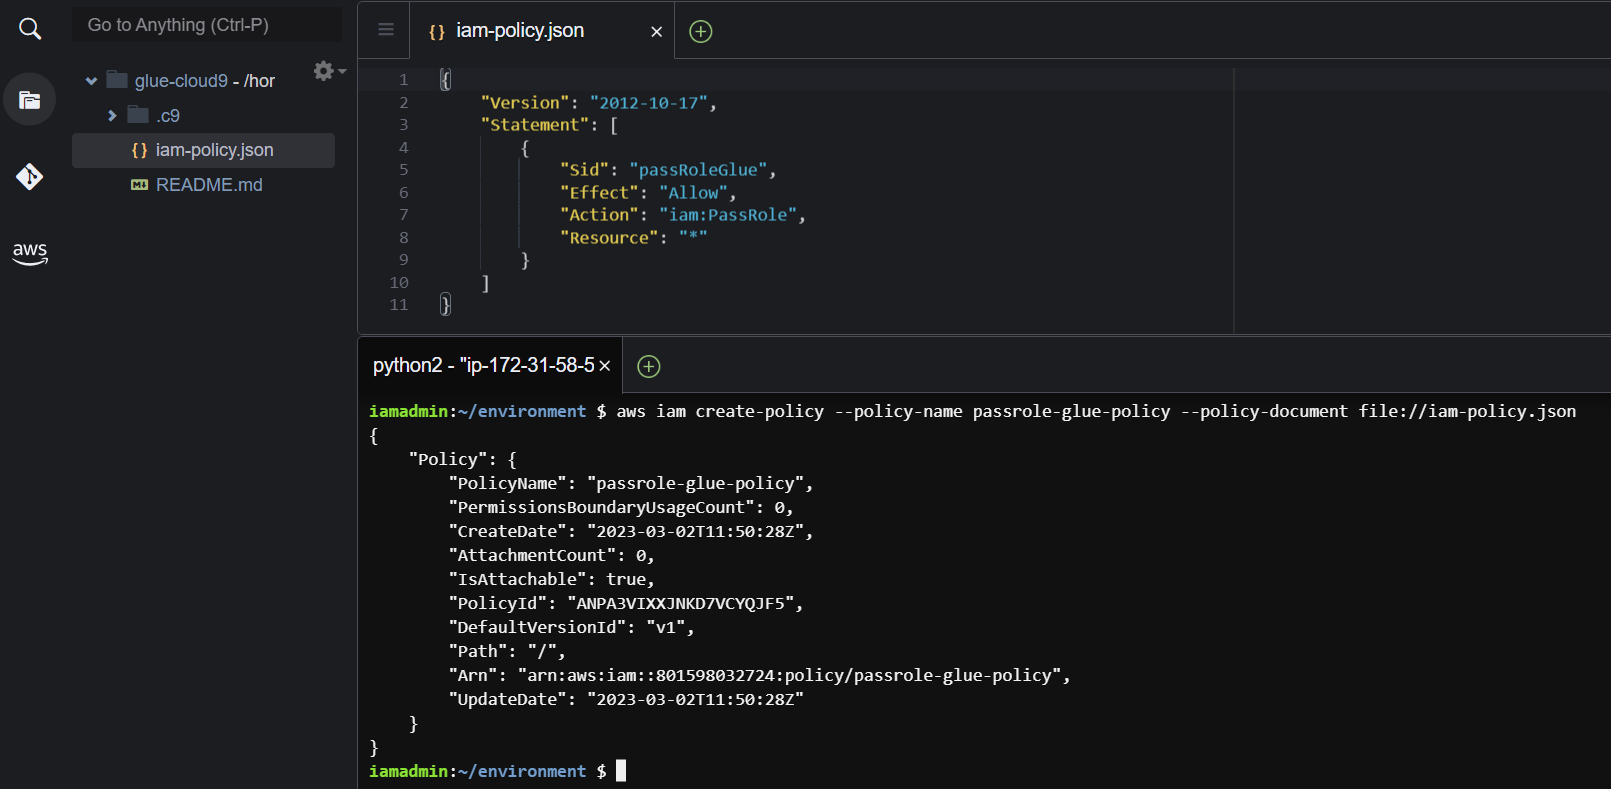Click the "CreateDate" output line
Screen dimensions: 1611x789
pos(631,531)
